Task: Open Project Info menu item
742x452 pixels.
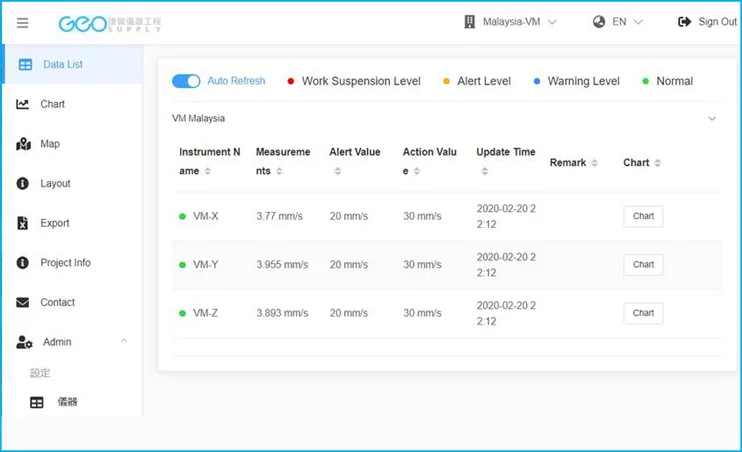Action: [x=65, y=263]
